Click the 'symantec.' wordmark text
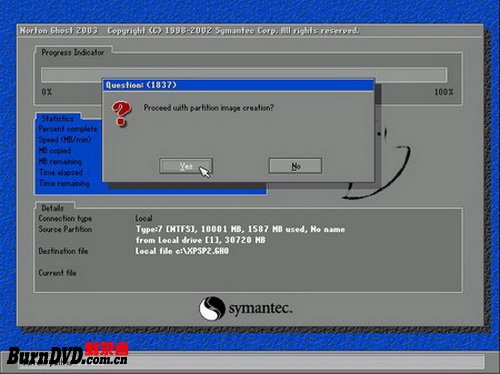Image resolution: width=500 pixels, height=374 pixels. [260, 308]
